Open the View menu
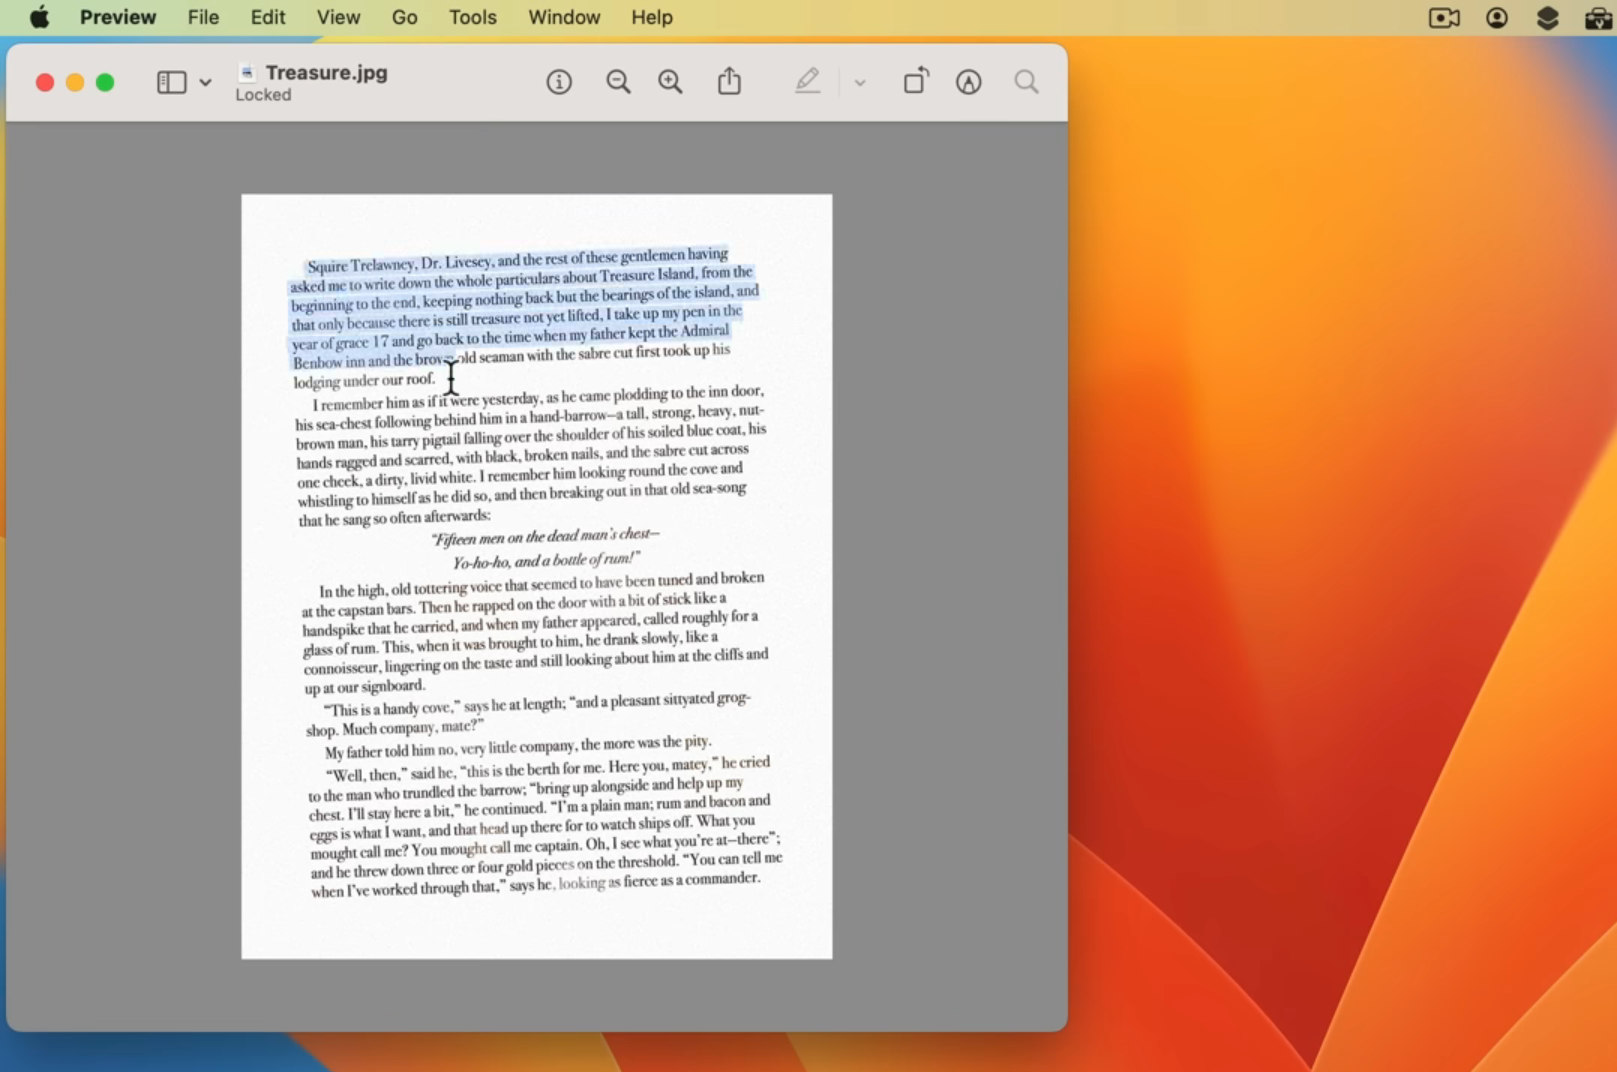Viewport: 1617px width, 1072px height. click(x=338, y=17)
